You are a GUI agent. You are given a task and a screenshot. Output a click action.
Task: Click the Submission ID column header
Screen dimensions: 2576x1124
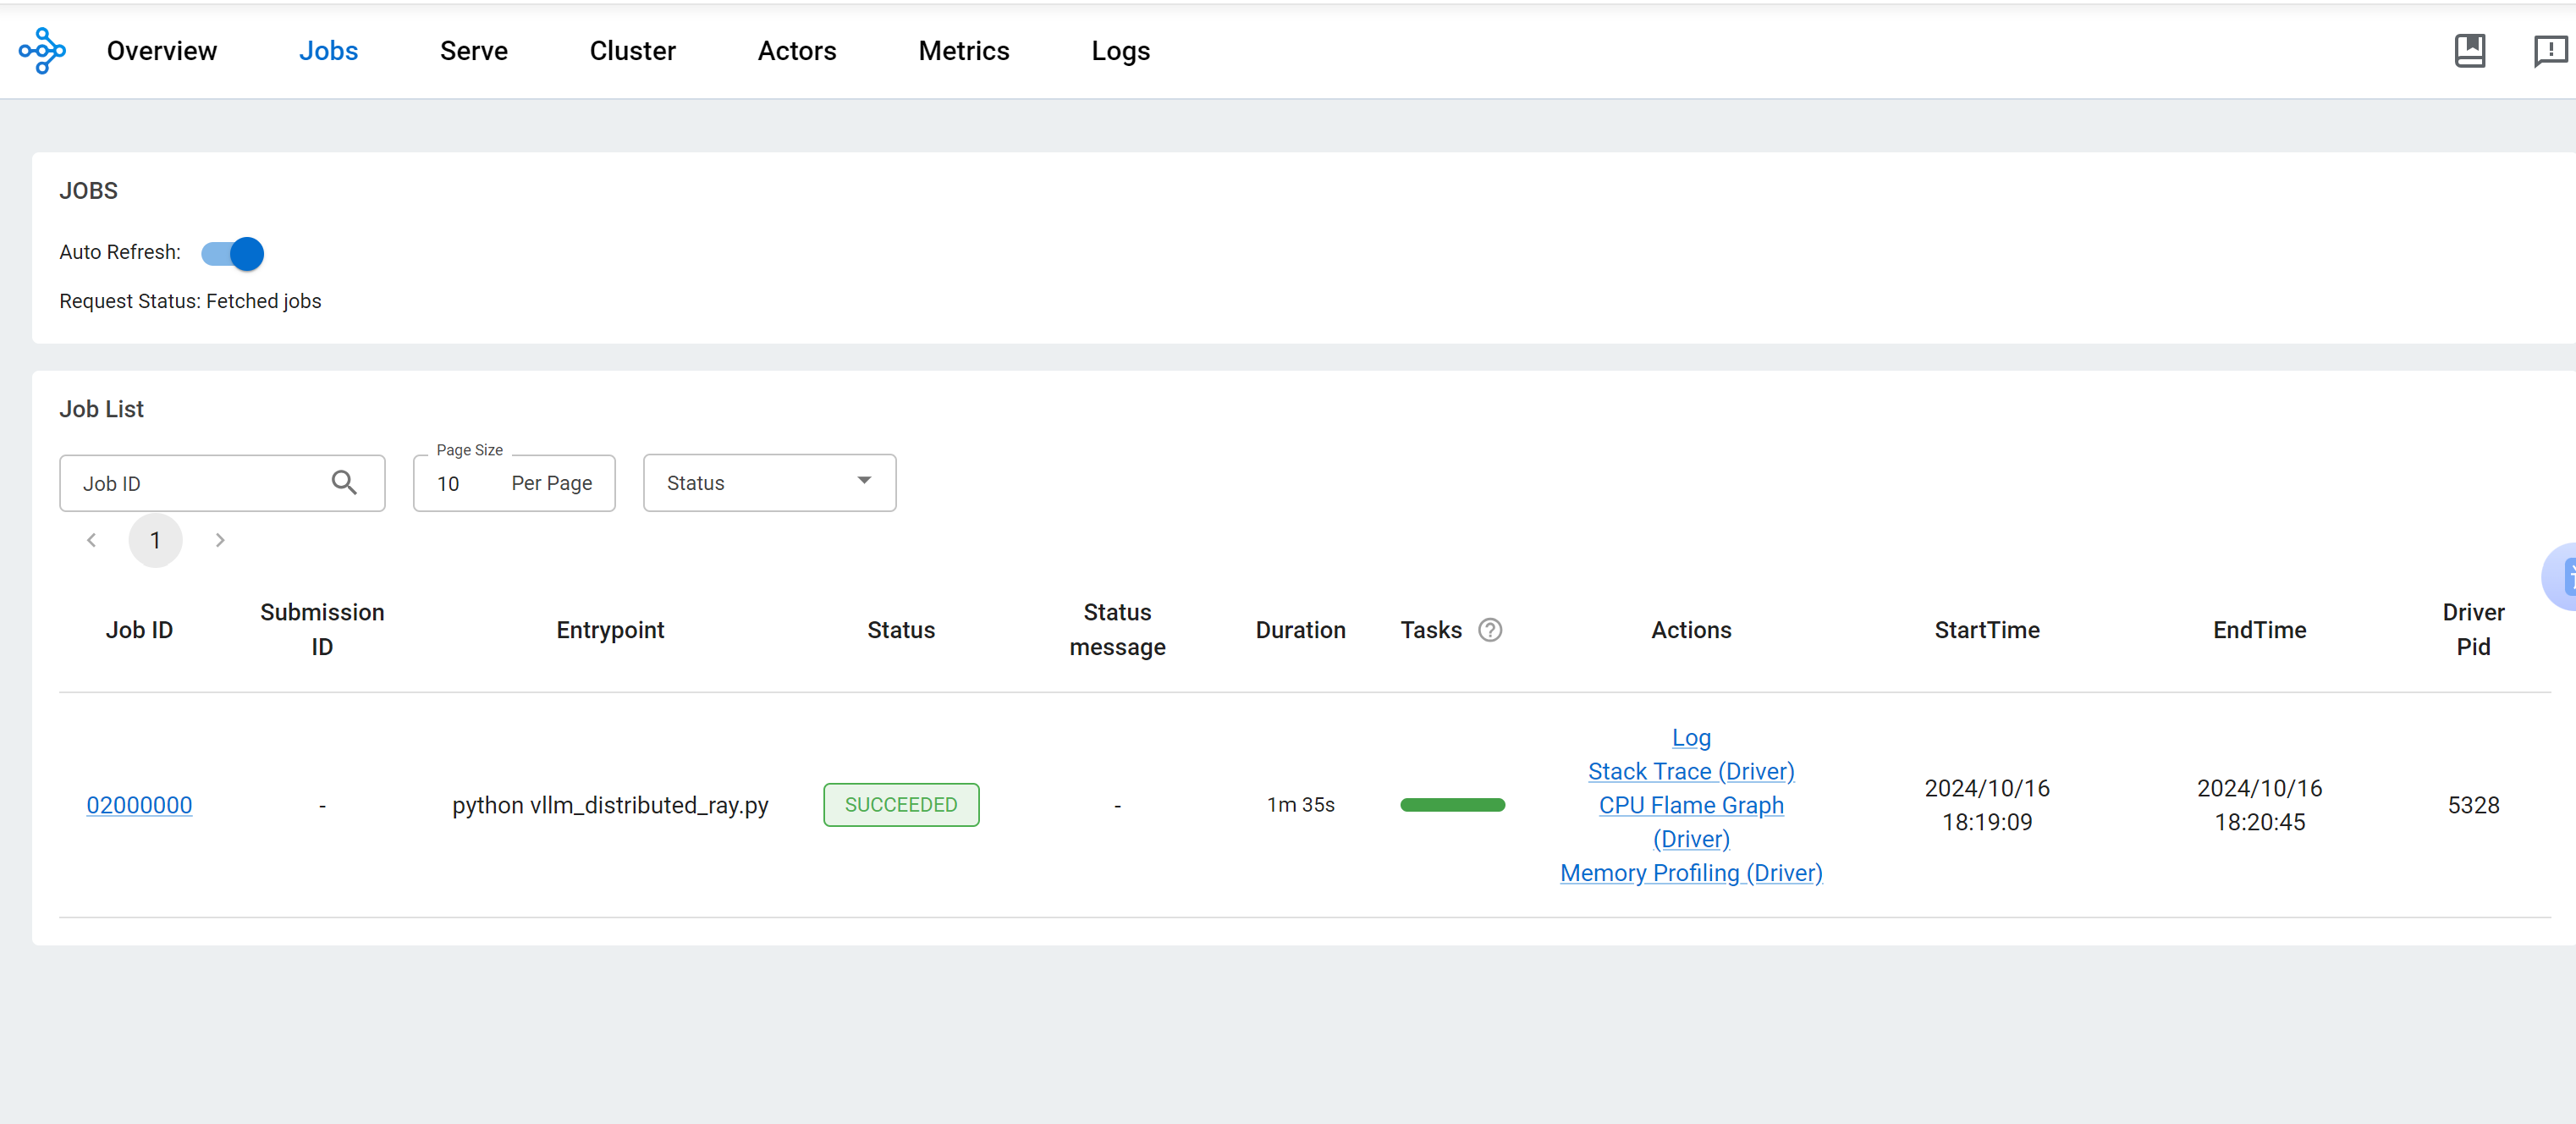point(322,630)
